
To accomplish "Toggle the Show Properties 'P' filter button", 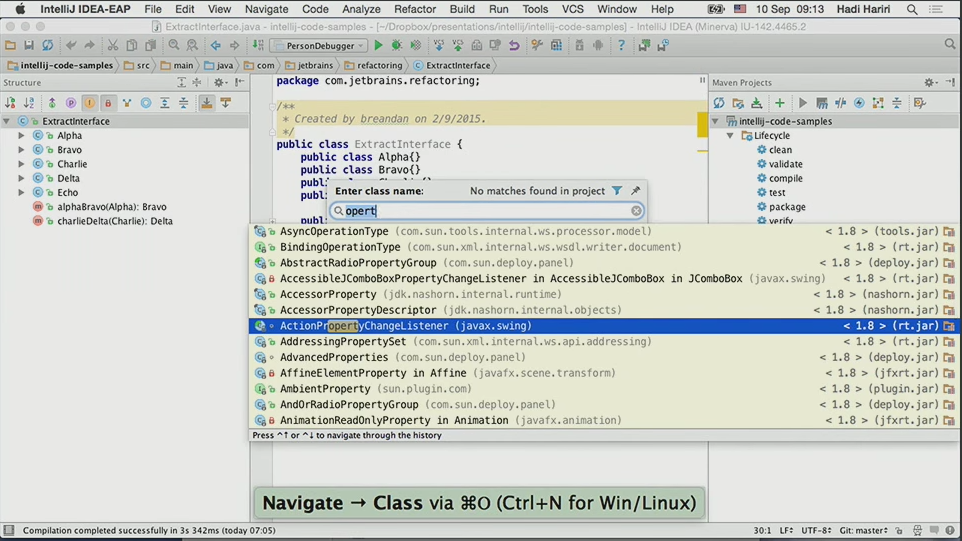I will (x=70, y=103).
